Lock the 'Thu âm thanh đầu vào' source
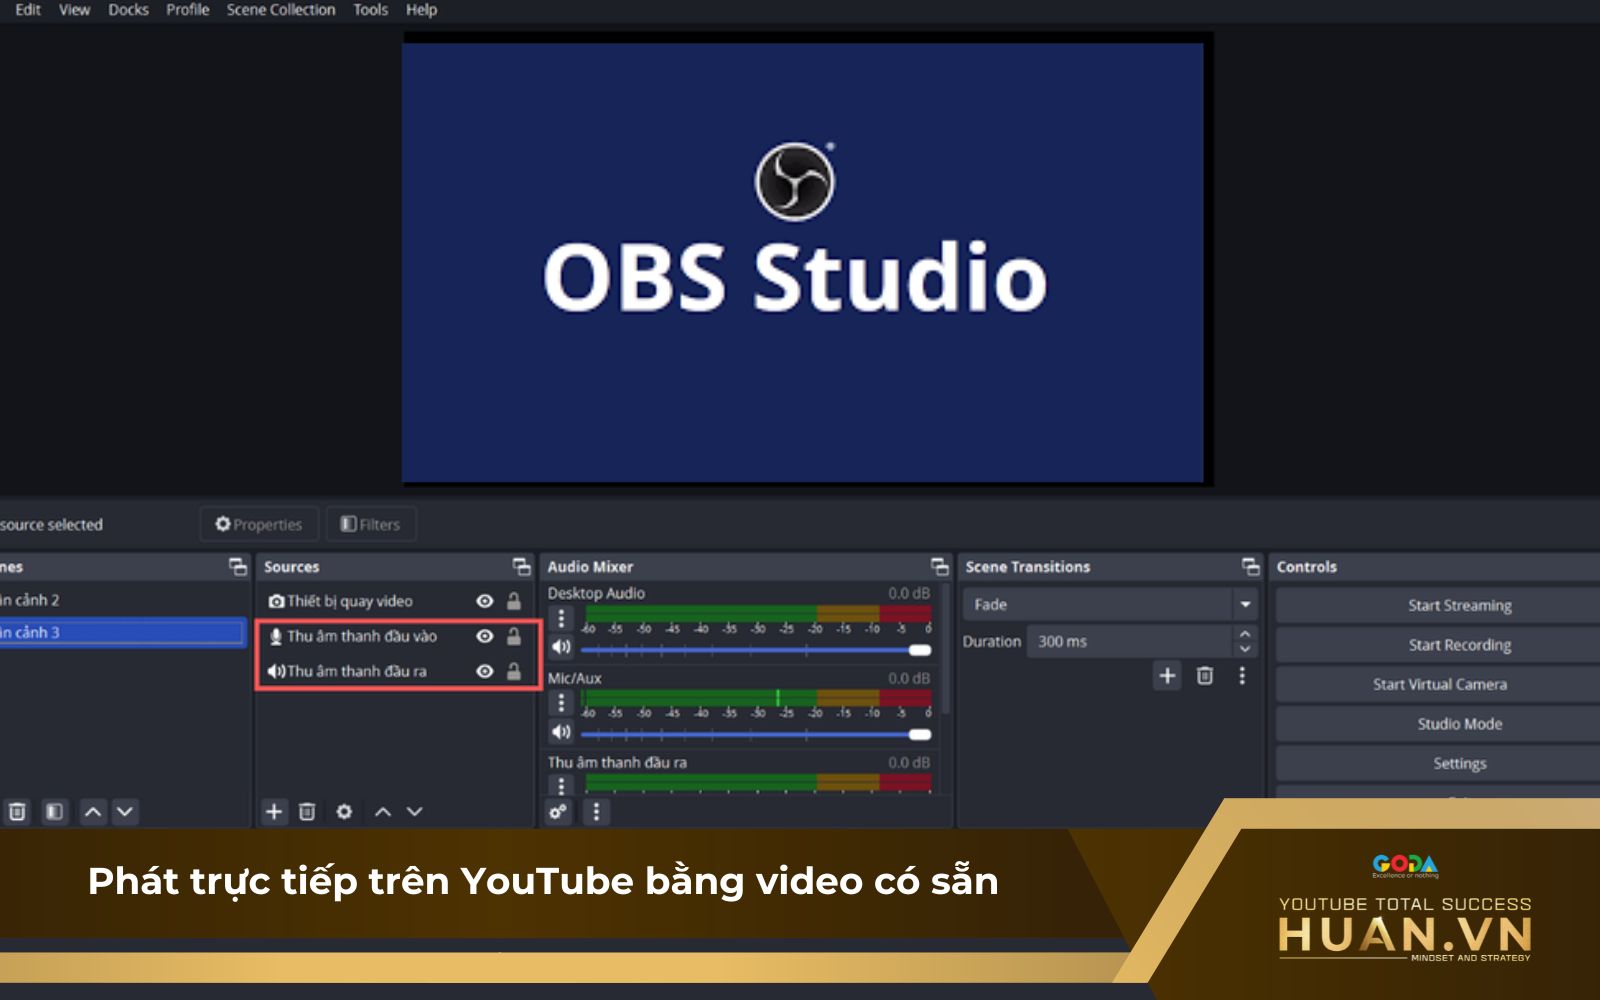The height and width of the screenshot is (1000, 1600). click(x=514, y=636)
